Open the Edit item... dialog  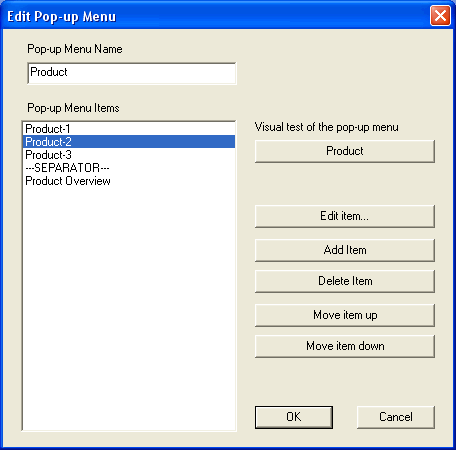[x=345, y=216]
